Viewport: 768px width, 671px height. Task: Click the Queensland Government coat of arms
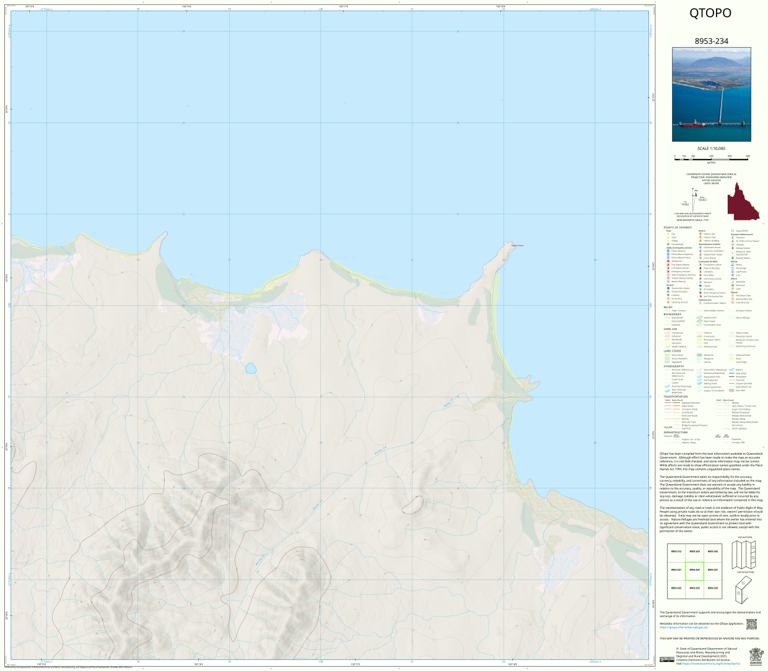[x=755, y=656]
